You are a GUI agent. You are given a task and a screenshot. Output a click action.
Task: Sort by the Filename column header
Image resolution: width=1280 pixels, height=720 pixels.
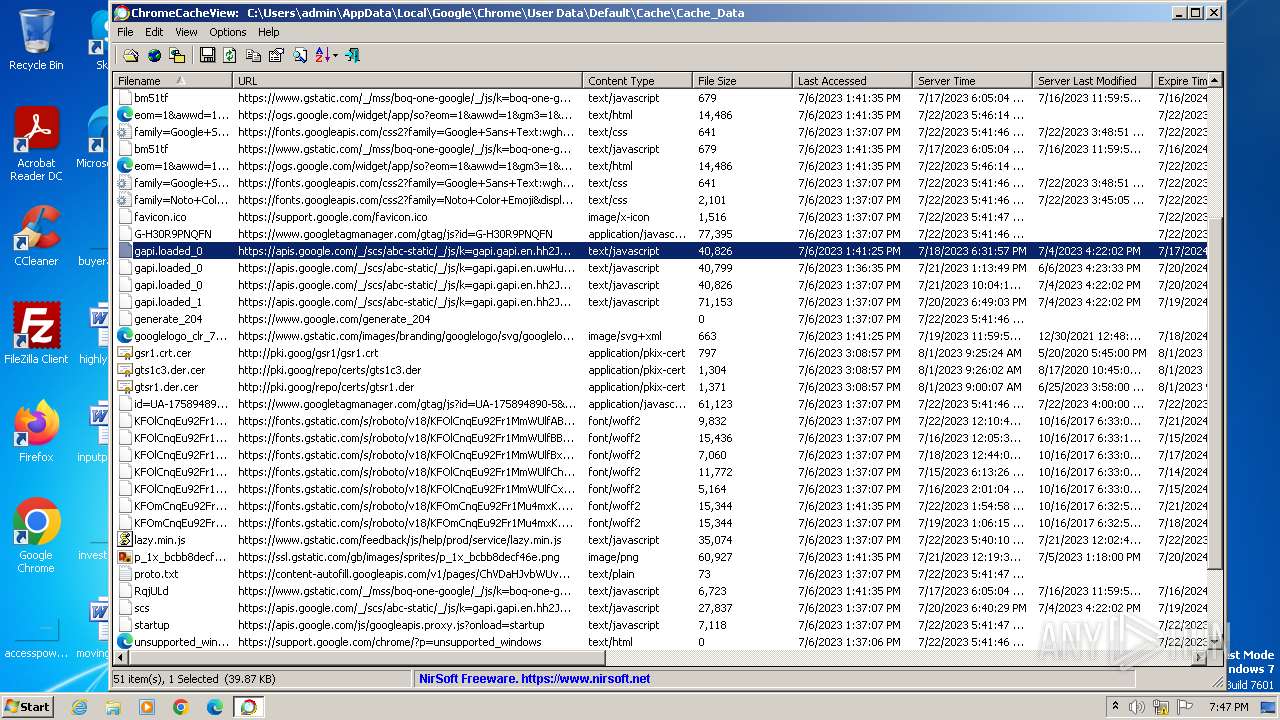(x=173, y=81)
